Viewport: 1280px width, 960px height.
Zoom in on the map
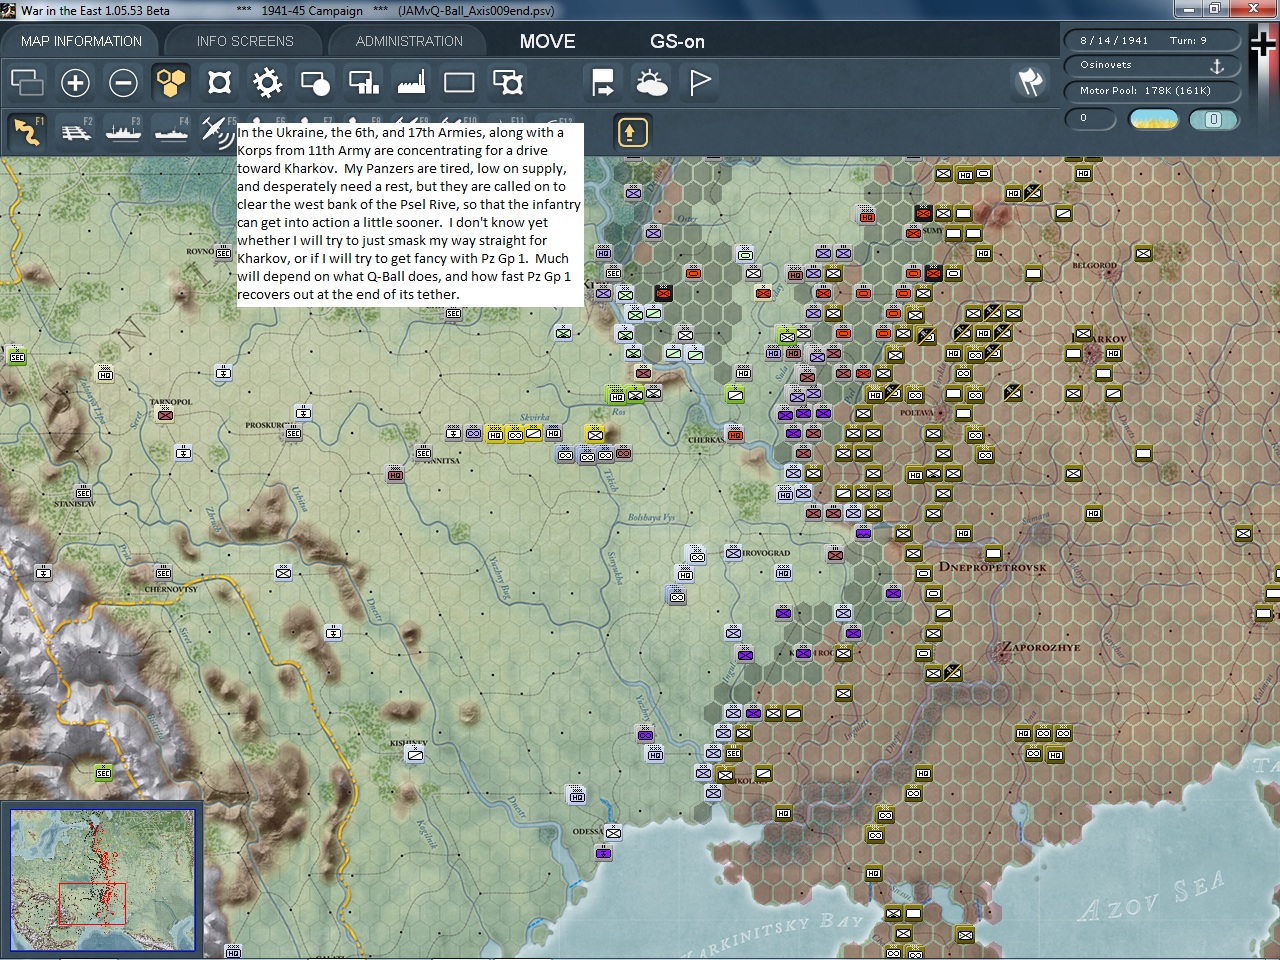[x=75, y=82]
